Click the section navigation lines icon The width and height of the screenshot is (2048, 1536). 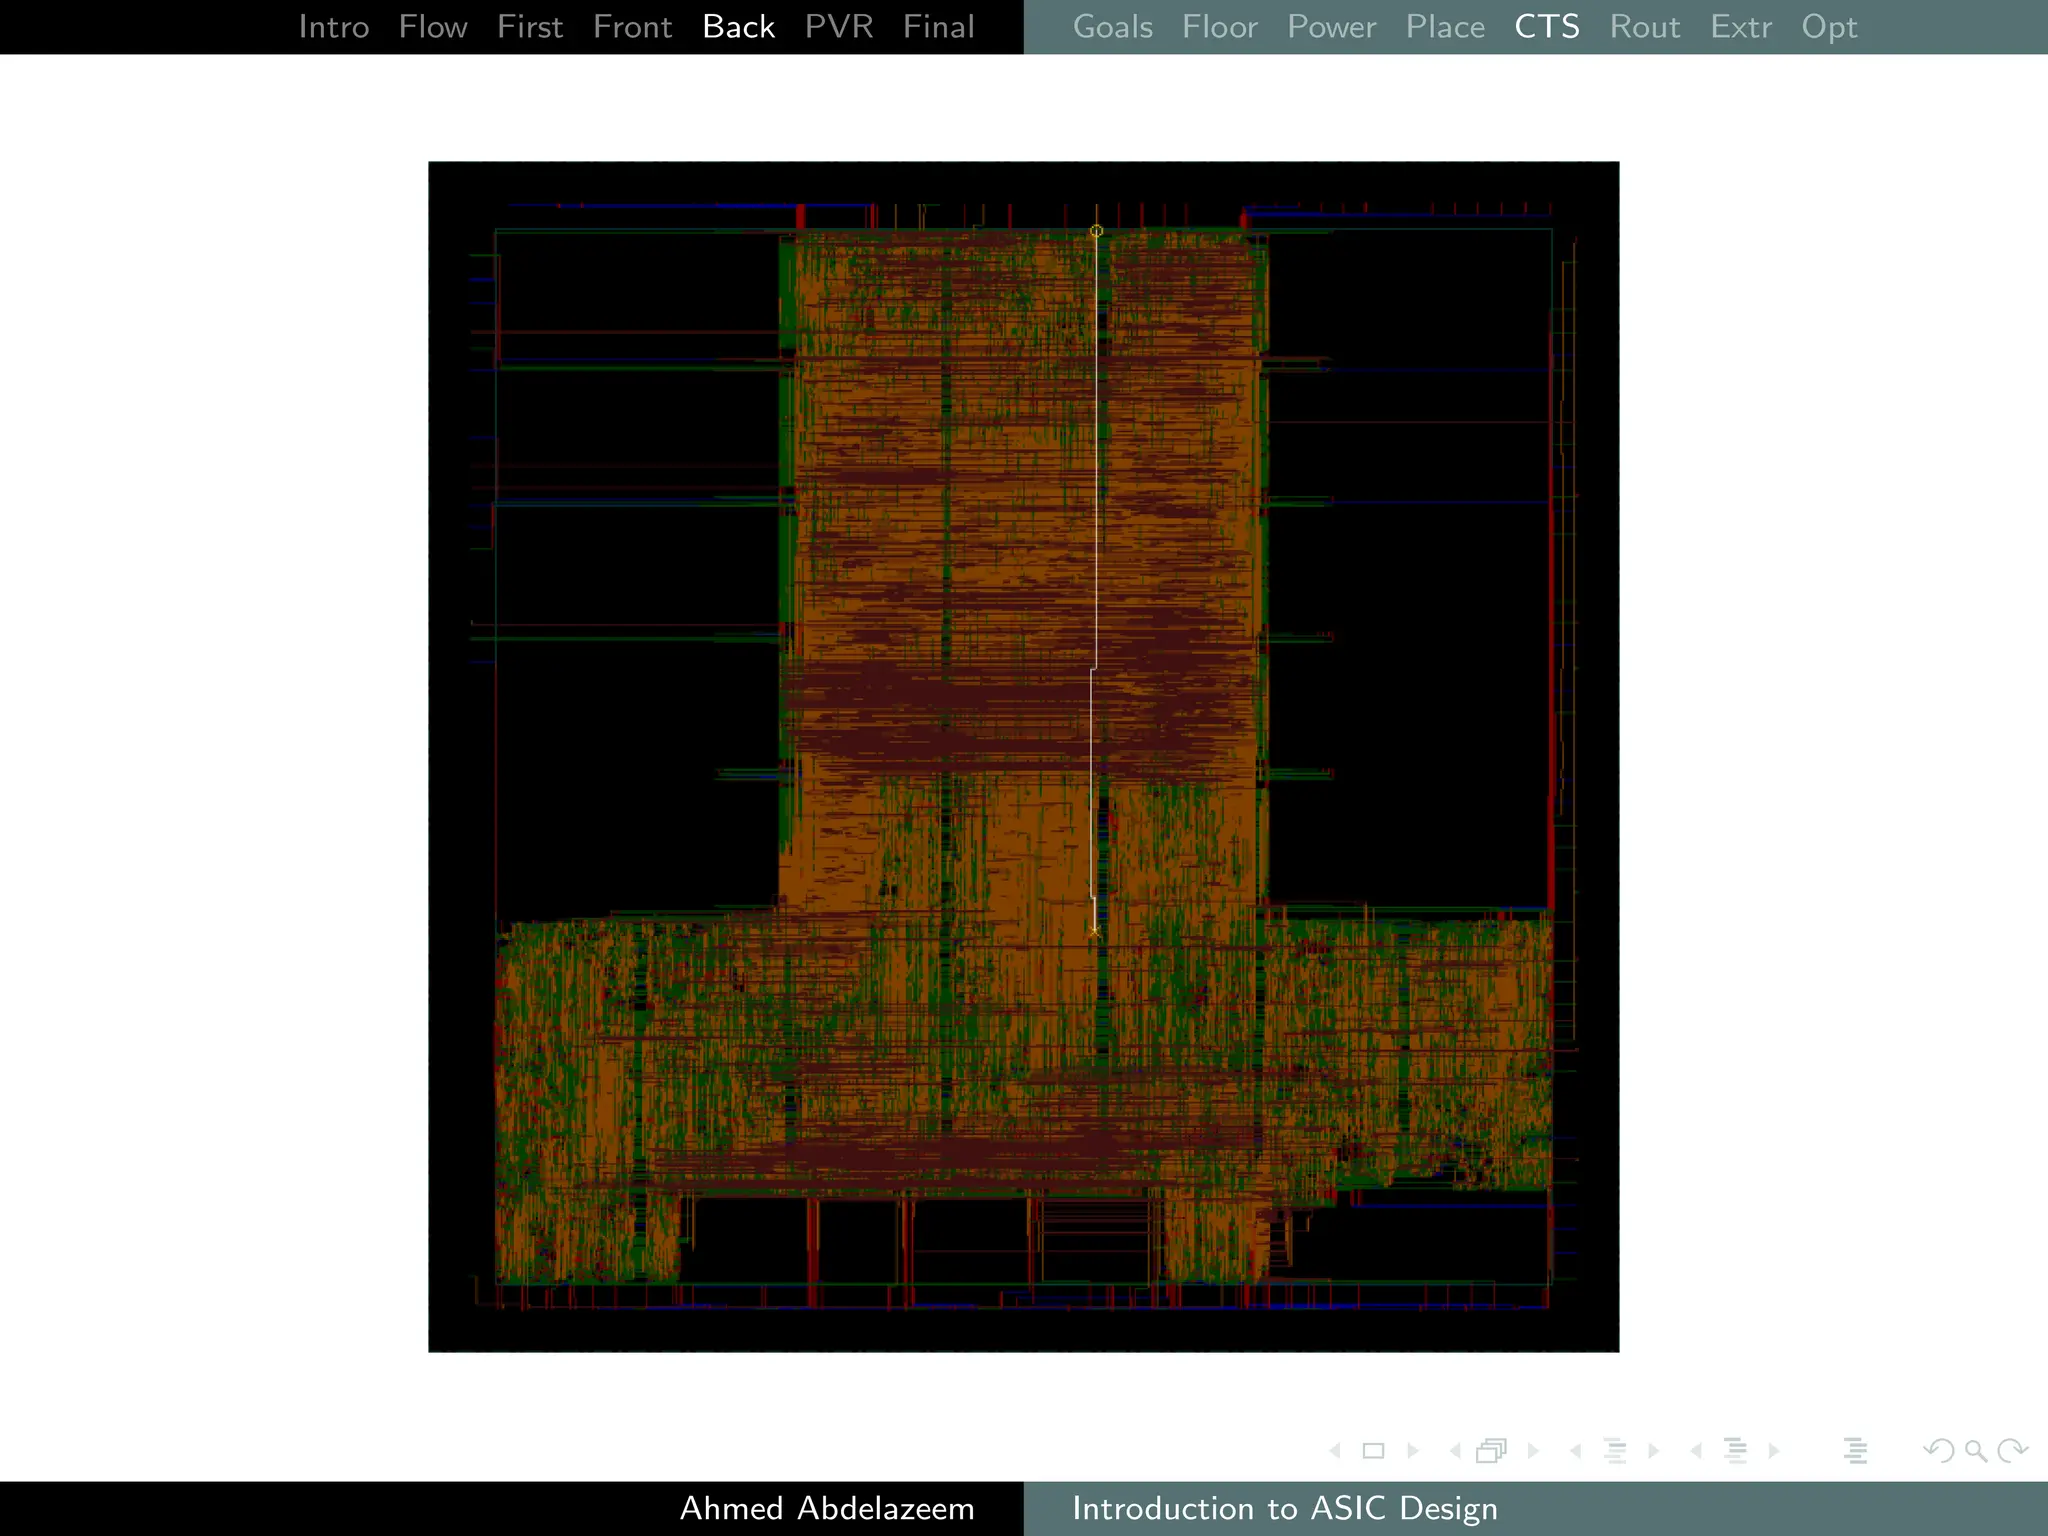[1735, 1450]
